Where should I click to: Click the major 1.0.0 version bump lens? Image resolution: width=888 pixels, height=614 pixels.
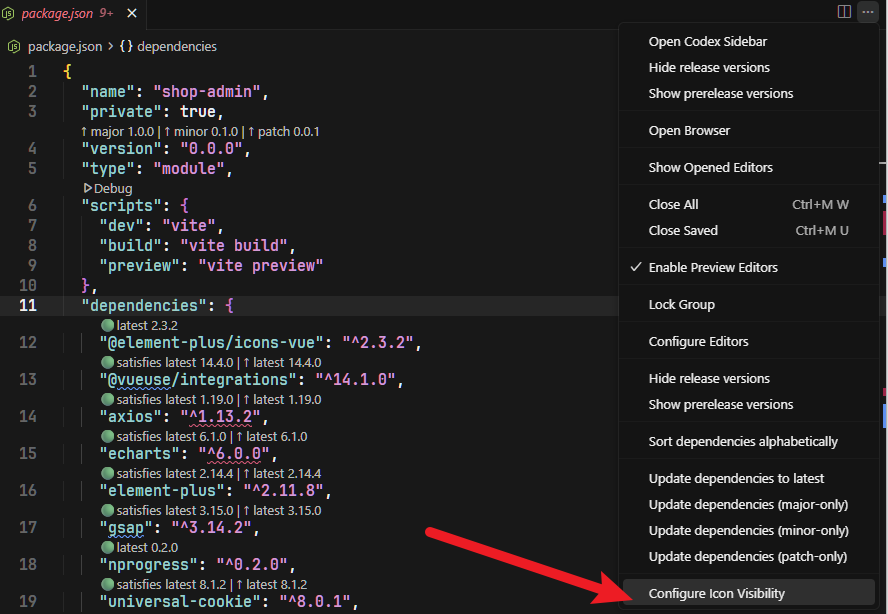(117, 131)
